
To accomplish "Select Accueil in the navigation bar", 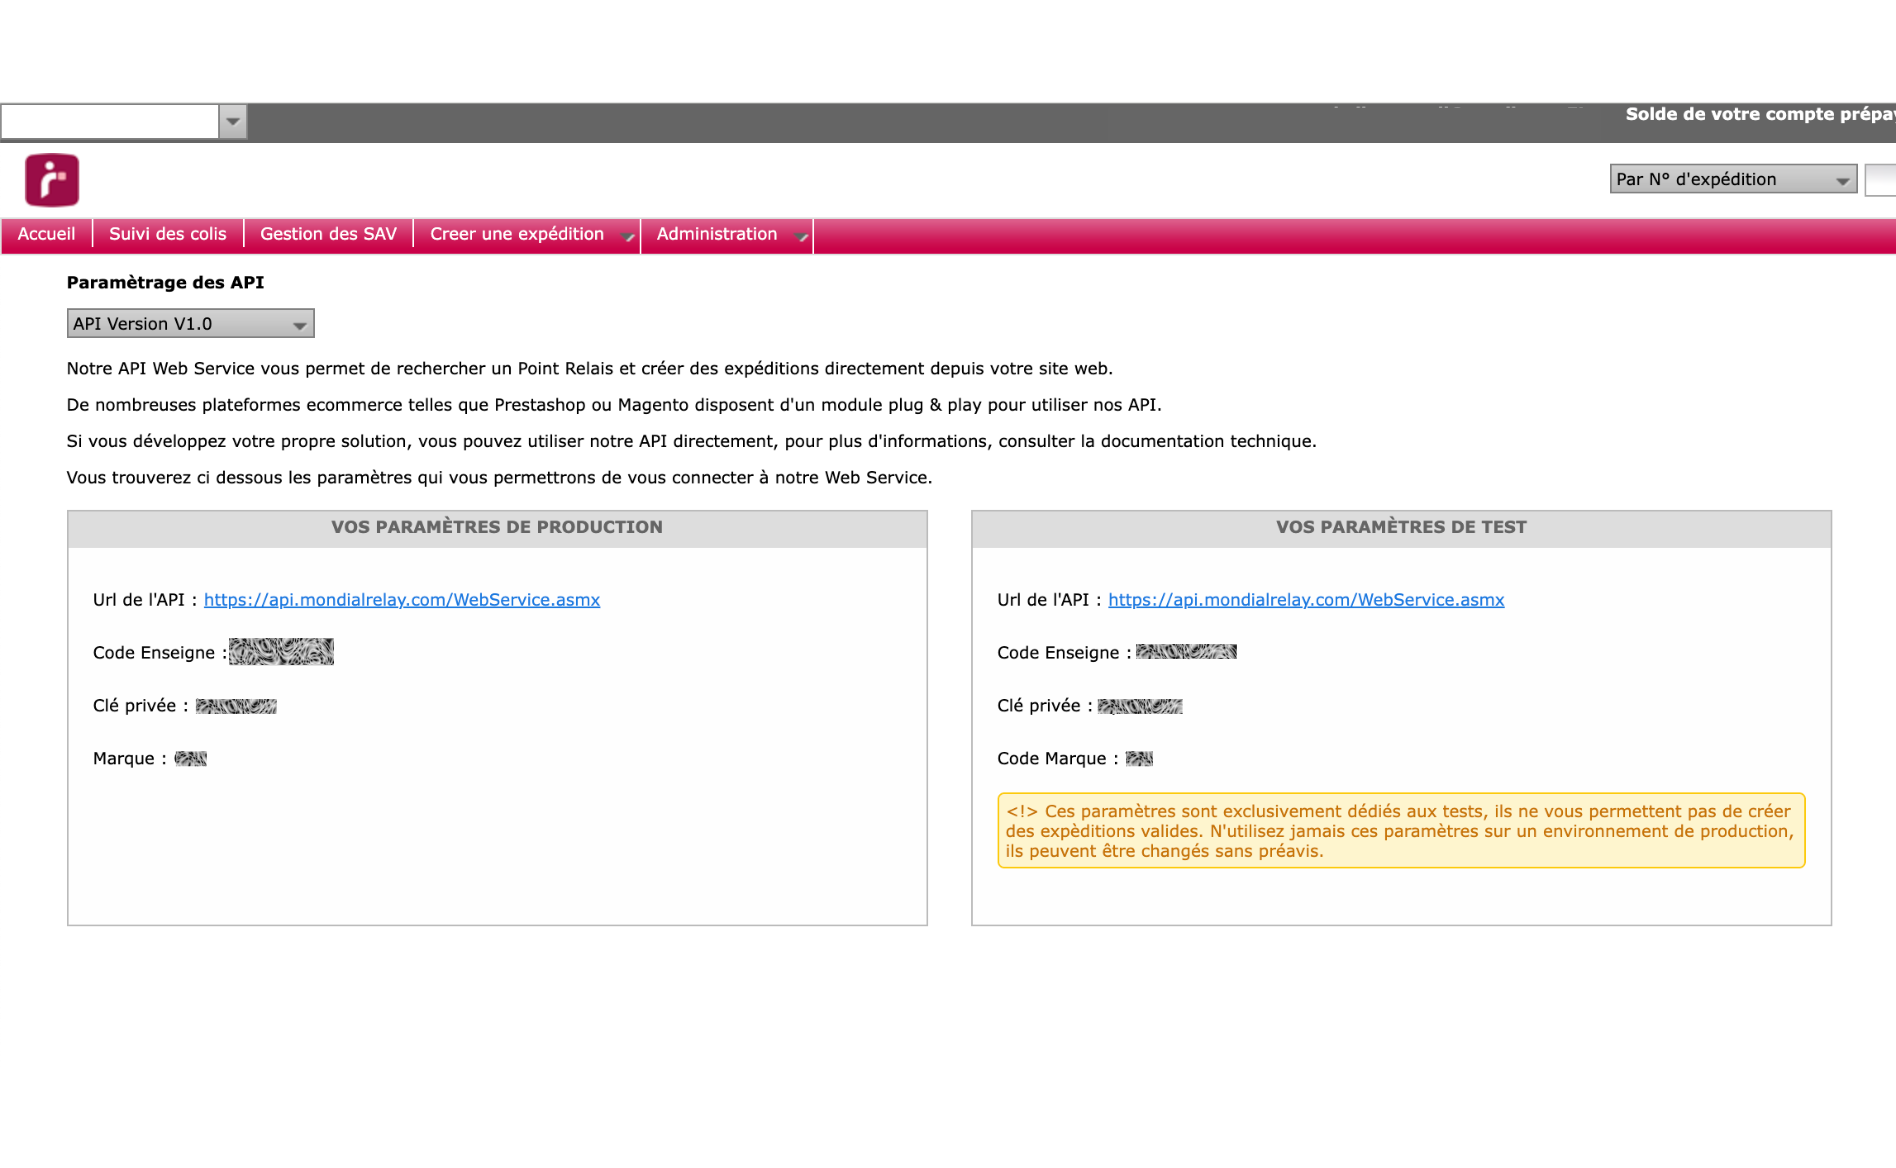I will click(46, 234).
